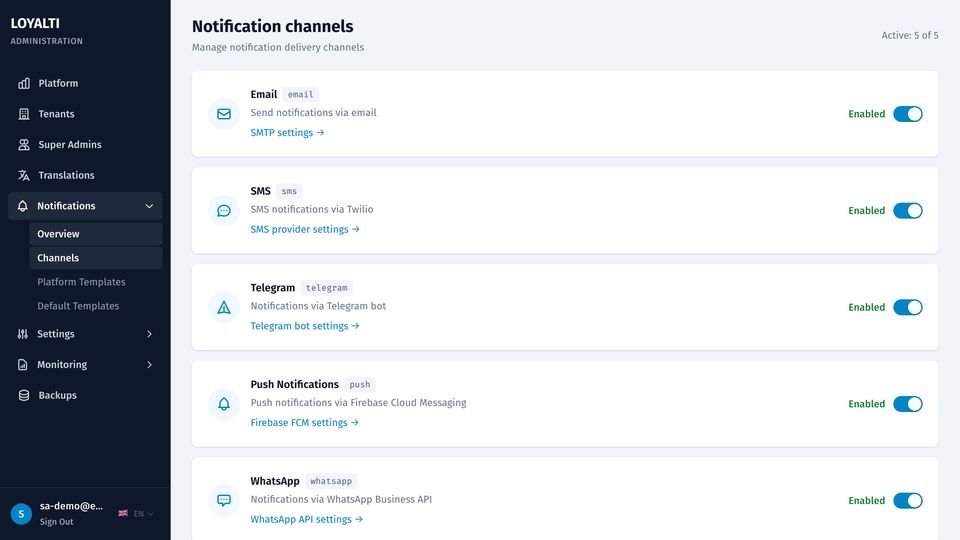Click the Notification channels heading
The image size is (960, 540).
tap(272, 26)
